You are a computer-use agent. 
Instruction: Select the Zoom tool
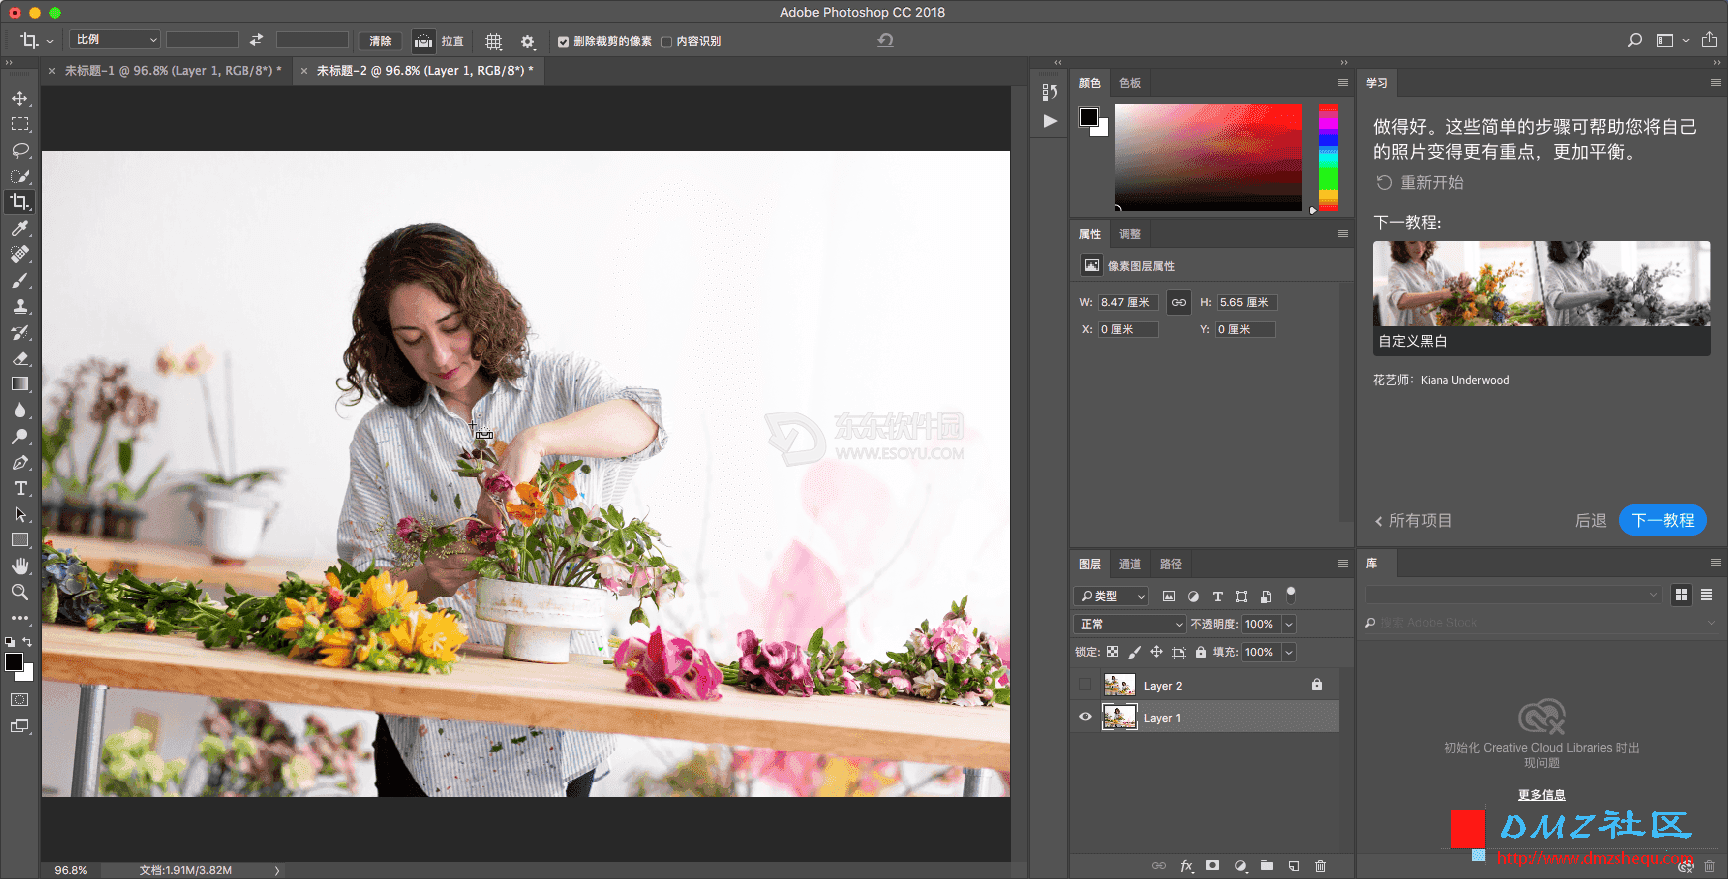[20, 592]
